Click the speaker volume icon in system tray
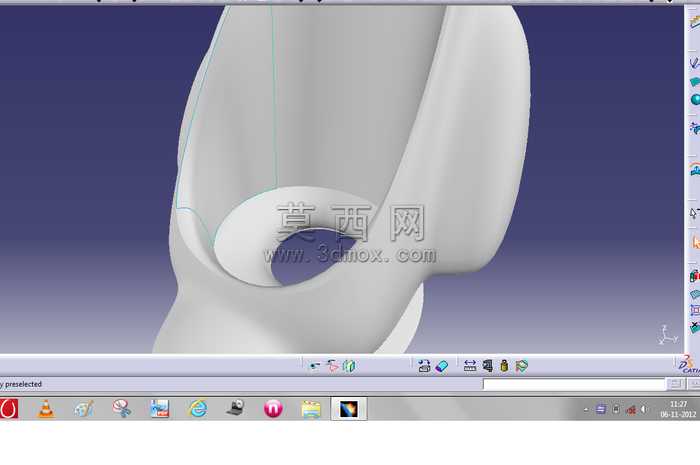The height and width of the screenshot is (465, 700). pyautogui.click(x=643, y=409)
